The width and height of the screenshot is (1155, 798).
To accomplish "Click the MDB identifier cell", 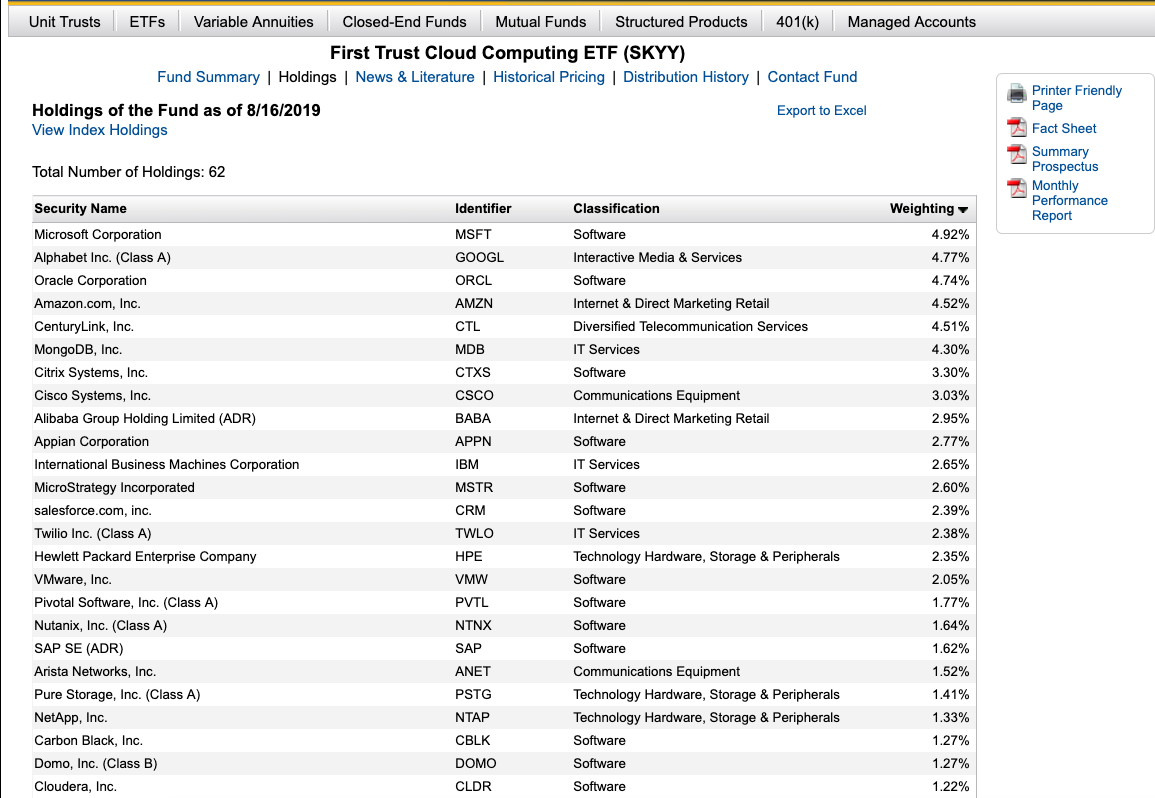I will [469, 349].
